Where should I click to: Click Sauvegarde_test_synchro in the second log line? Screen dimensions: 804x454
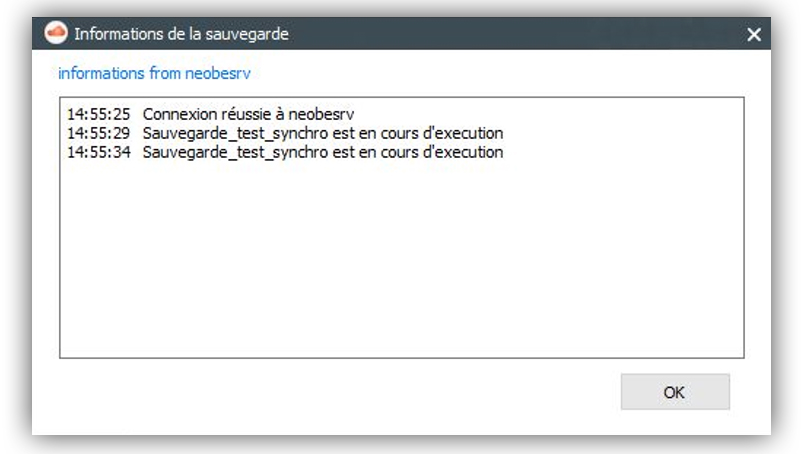point(235,134)
